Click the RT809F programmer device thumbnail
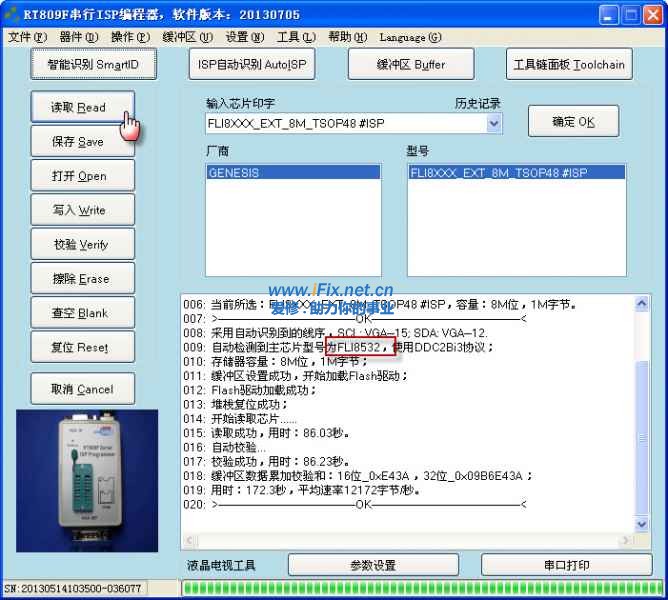Image resolution: width=668 pixels, height=600 pixels. click(x=87, y=479)
